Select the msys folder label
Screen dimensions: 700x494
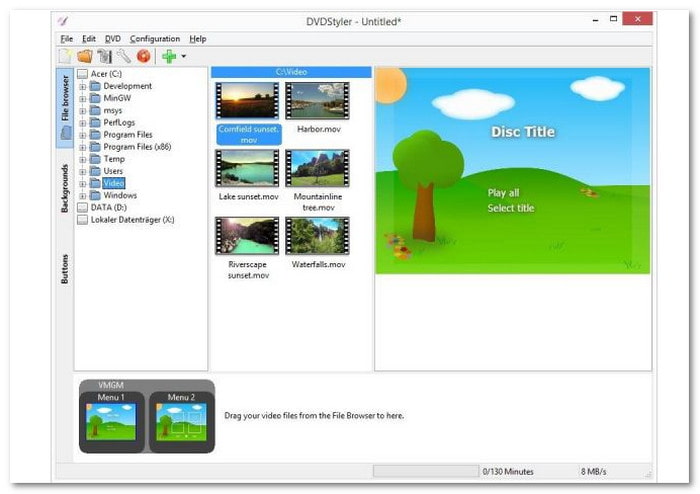[112, 110]
